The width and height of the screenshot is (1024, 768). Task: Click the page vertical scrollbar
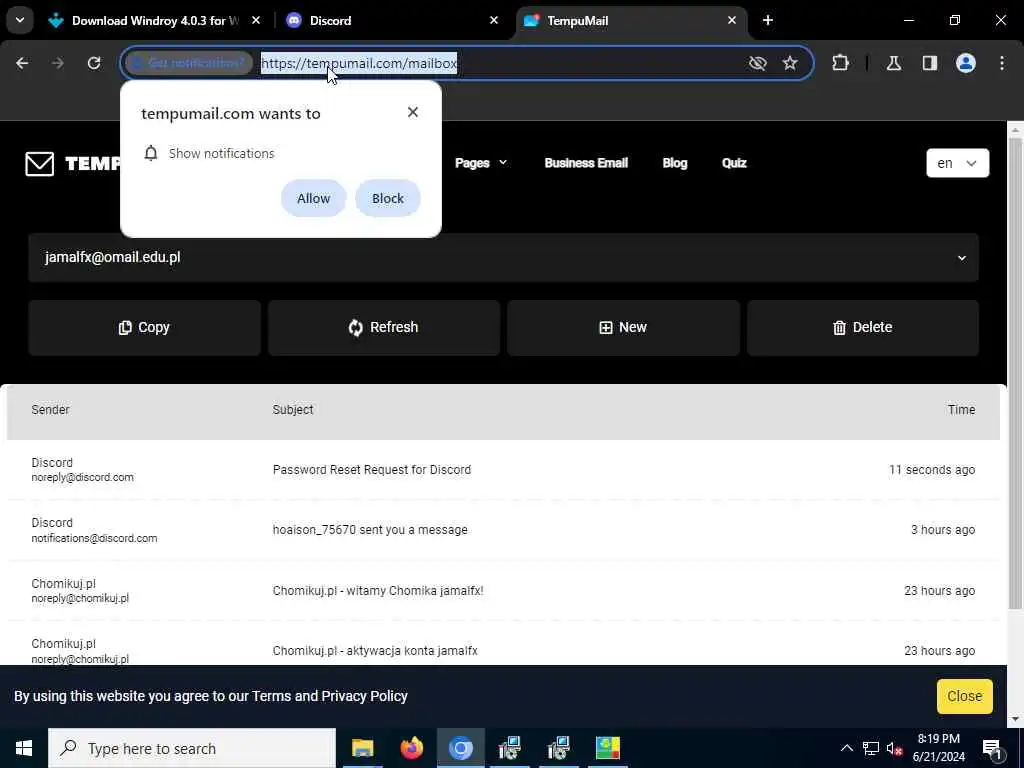(x=1015, y=372)
